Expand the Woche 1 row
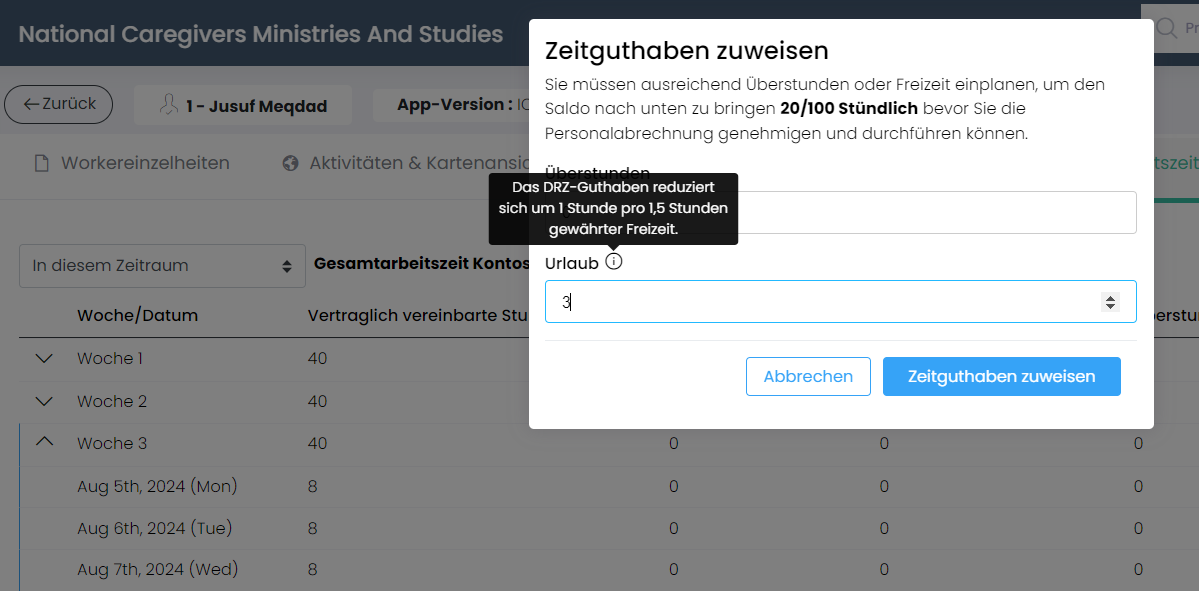The height and width of the screenshot is (591, 1199). (44, 358)
